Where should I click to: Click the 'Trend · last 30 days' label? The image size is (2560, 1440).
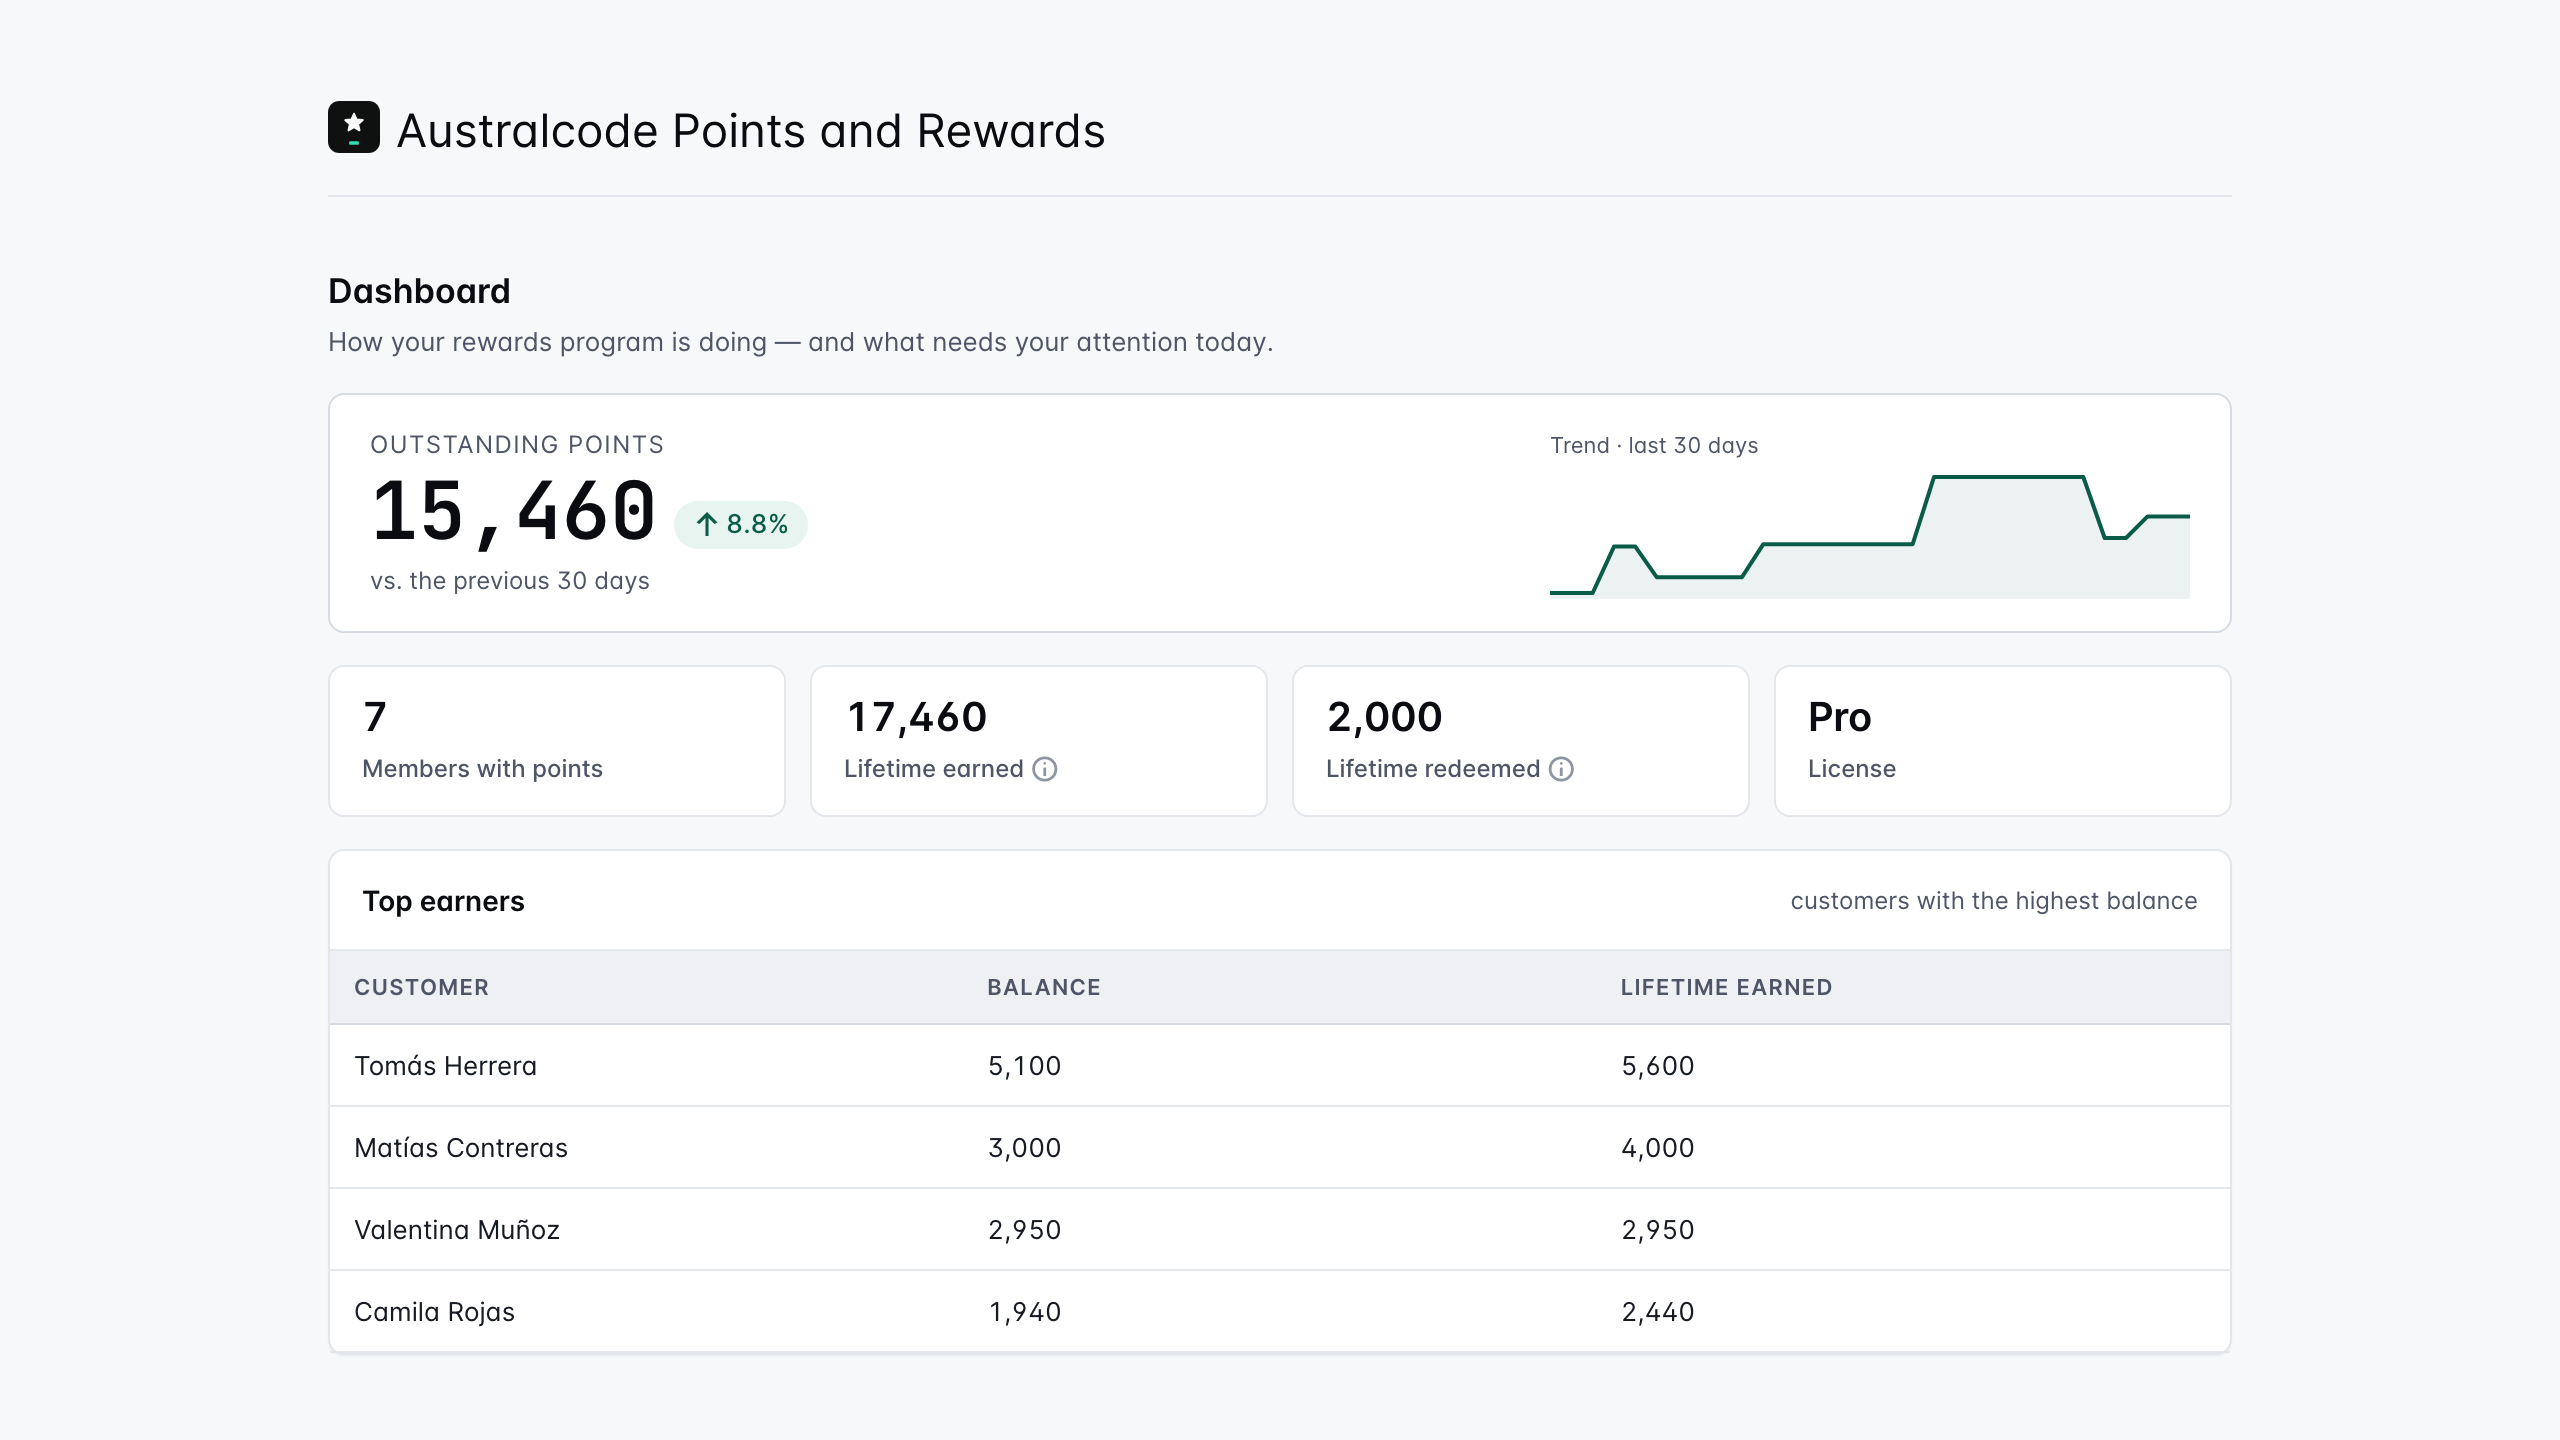pos(1654,445)
